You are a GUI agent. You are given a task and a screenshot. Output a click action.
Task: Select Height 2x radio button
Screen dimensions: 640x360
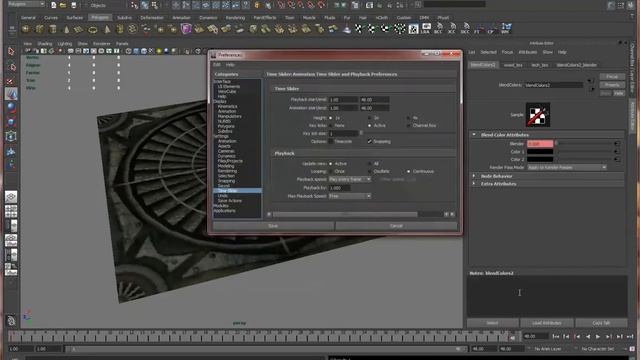[x=370, y=118]
